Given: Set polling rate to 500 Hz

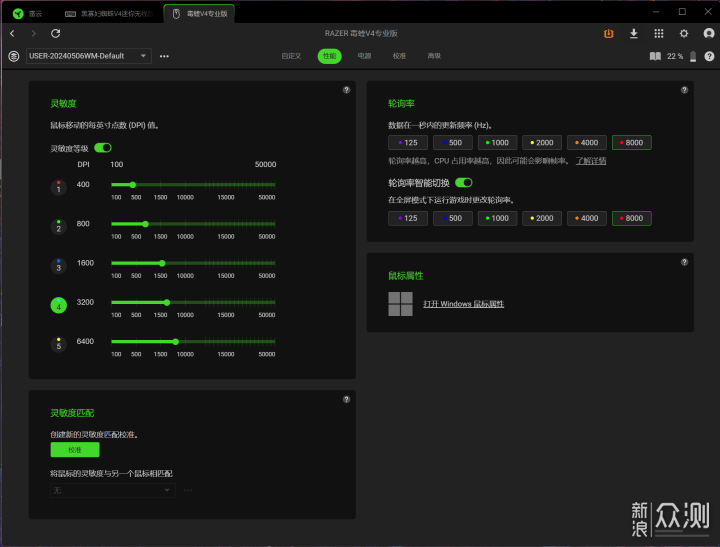Looking at the screenshot, I should [x=453, y=142].
